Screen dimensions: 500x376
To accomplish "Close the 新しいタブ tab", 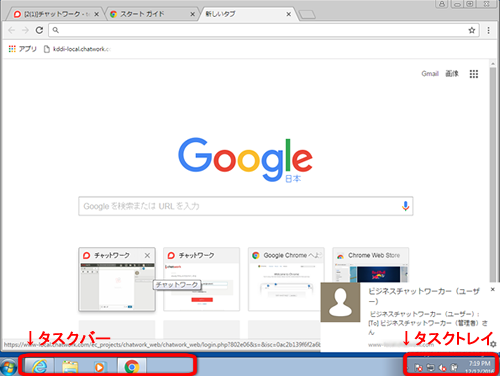I will point(289,14).
